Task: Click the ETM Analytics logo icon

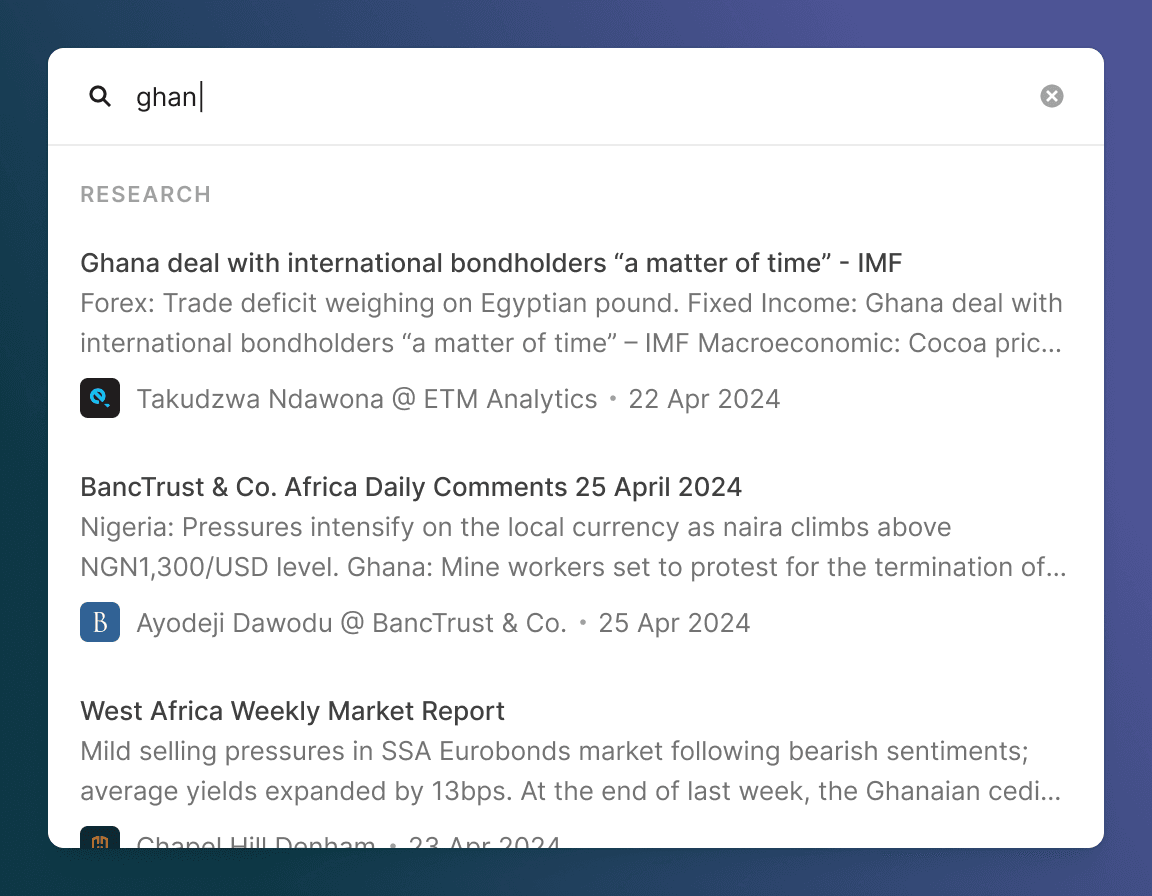Action: pos(100,398)
